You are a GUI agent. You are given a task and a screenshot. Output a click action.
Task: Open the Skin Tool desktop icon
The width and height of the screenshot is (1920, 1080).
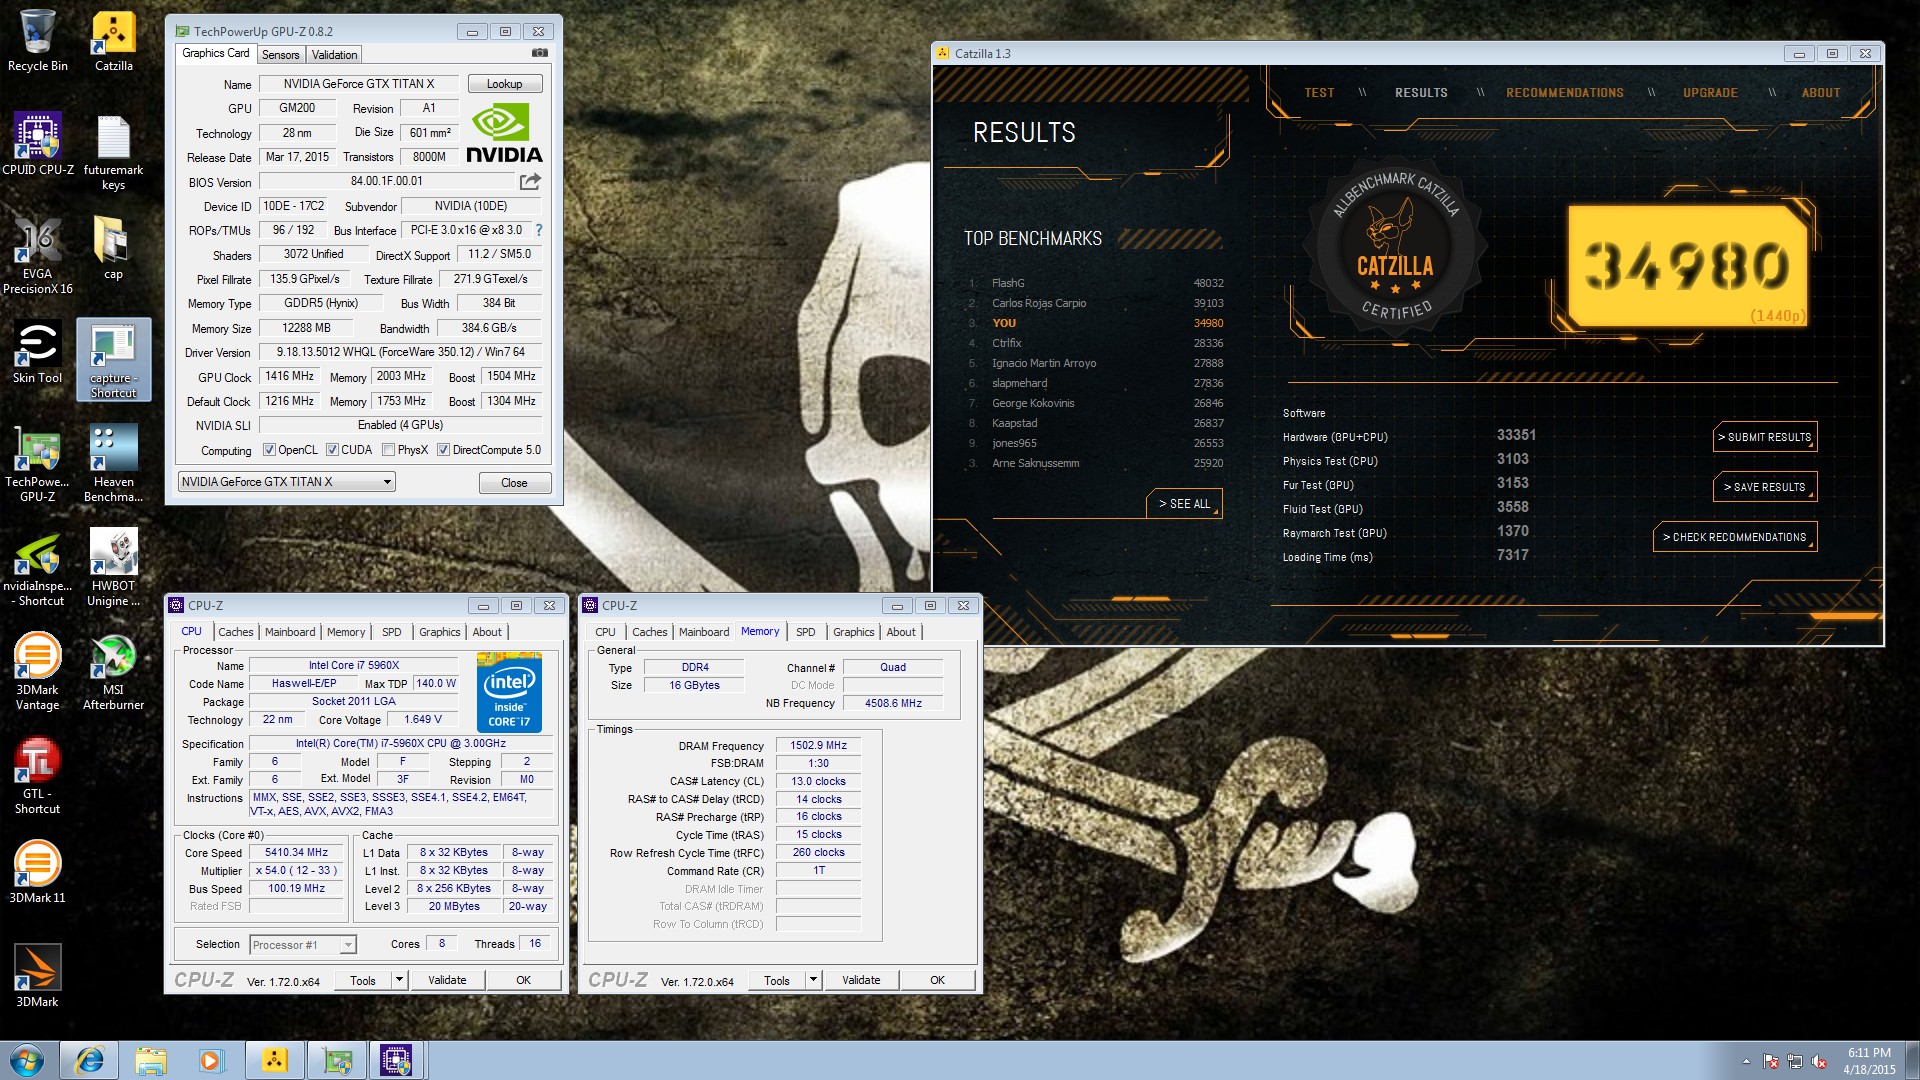(37, 352)
